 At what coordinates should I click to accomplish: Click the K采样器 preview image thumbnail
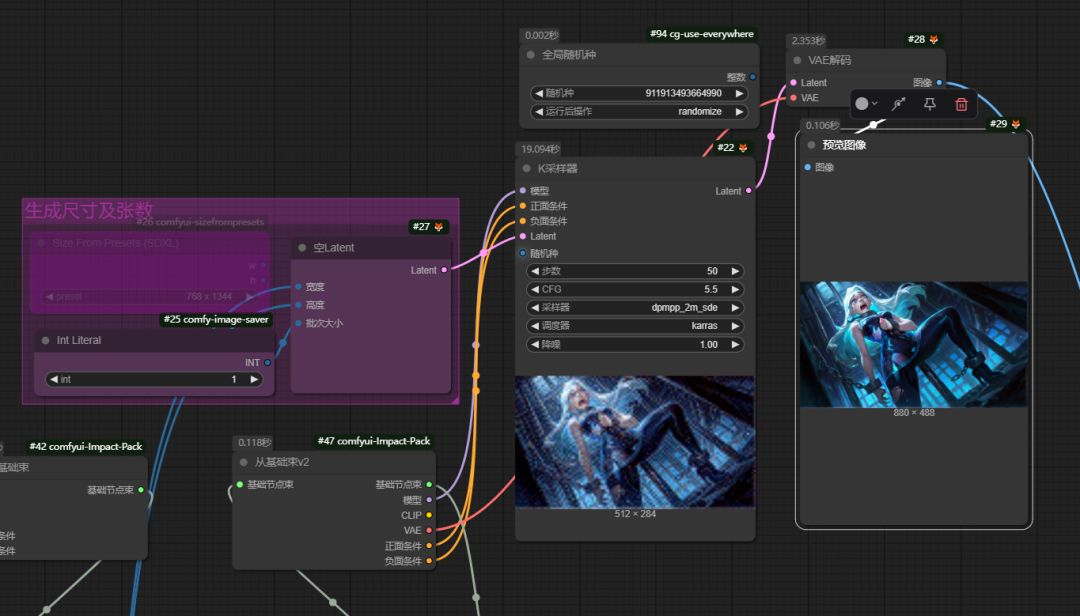(635, 442)
